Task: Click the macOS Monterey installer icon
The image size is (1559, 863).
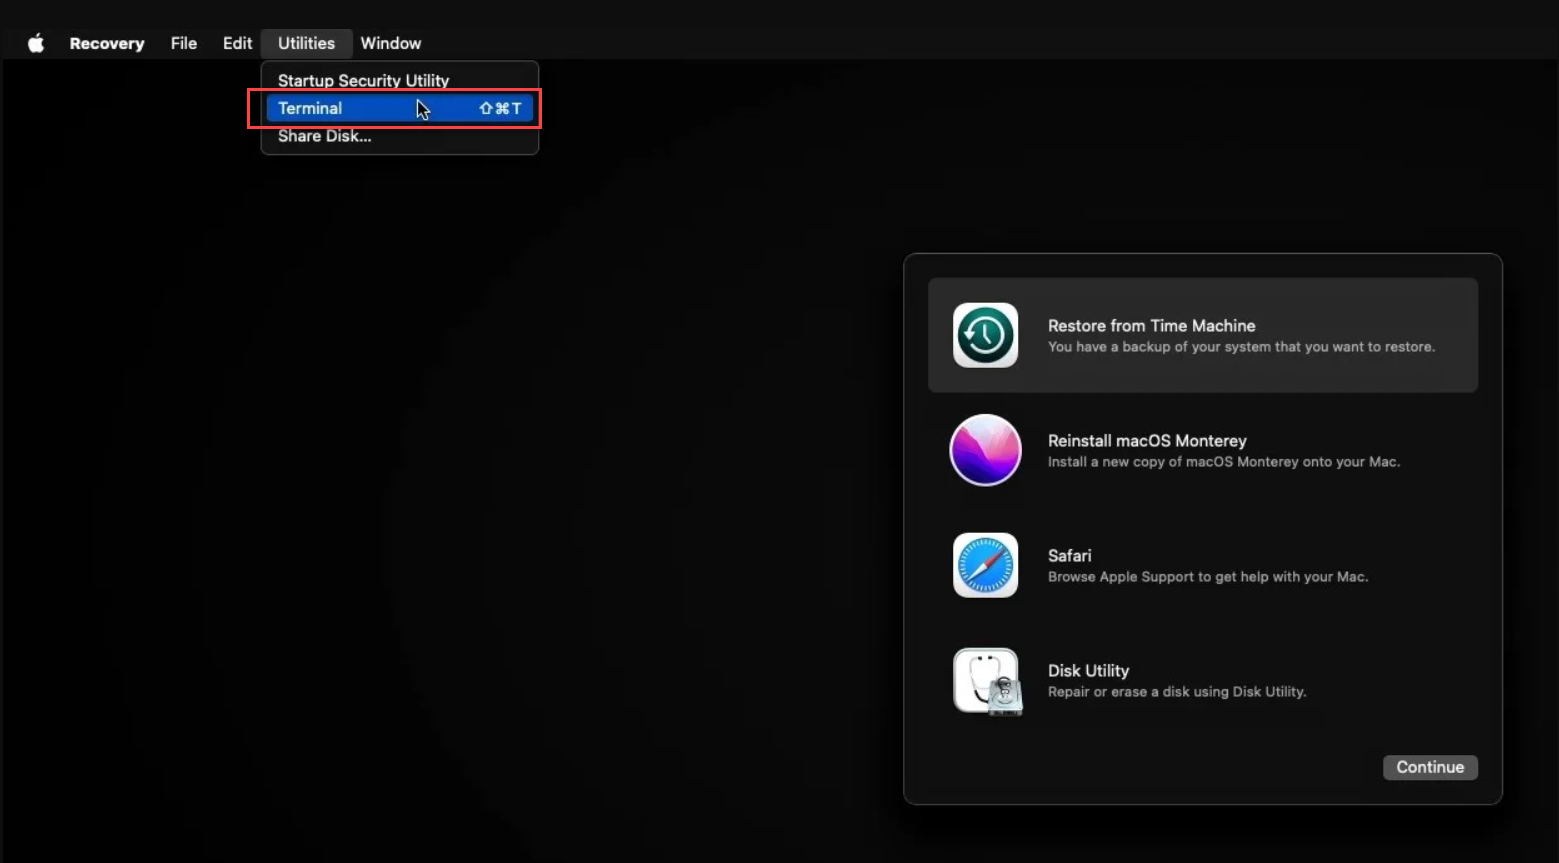Action: [985, 450]
